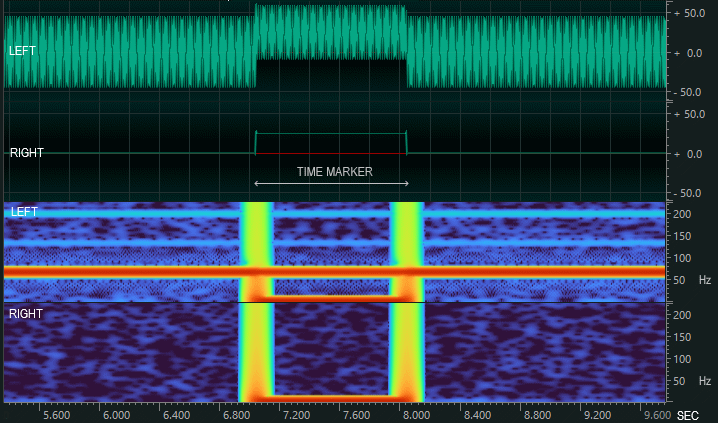Click the RIGHT label in the spectrogram
Viewport: 718px width, 423px height.
tap(26, 314)
